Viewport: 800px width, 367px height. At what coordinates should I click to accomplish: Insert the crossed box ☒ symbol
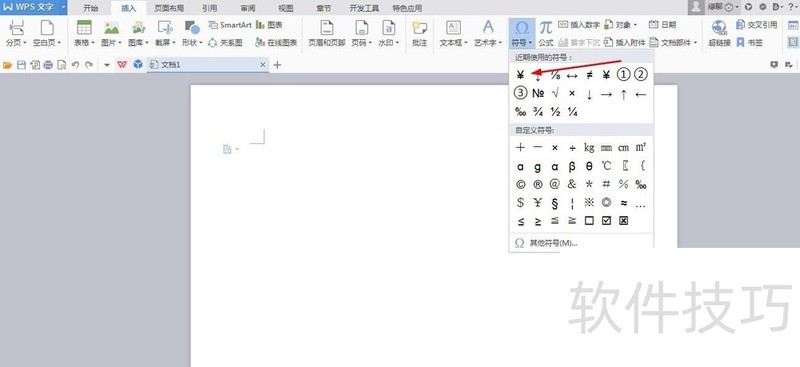coord(623,221)
